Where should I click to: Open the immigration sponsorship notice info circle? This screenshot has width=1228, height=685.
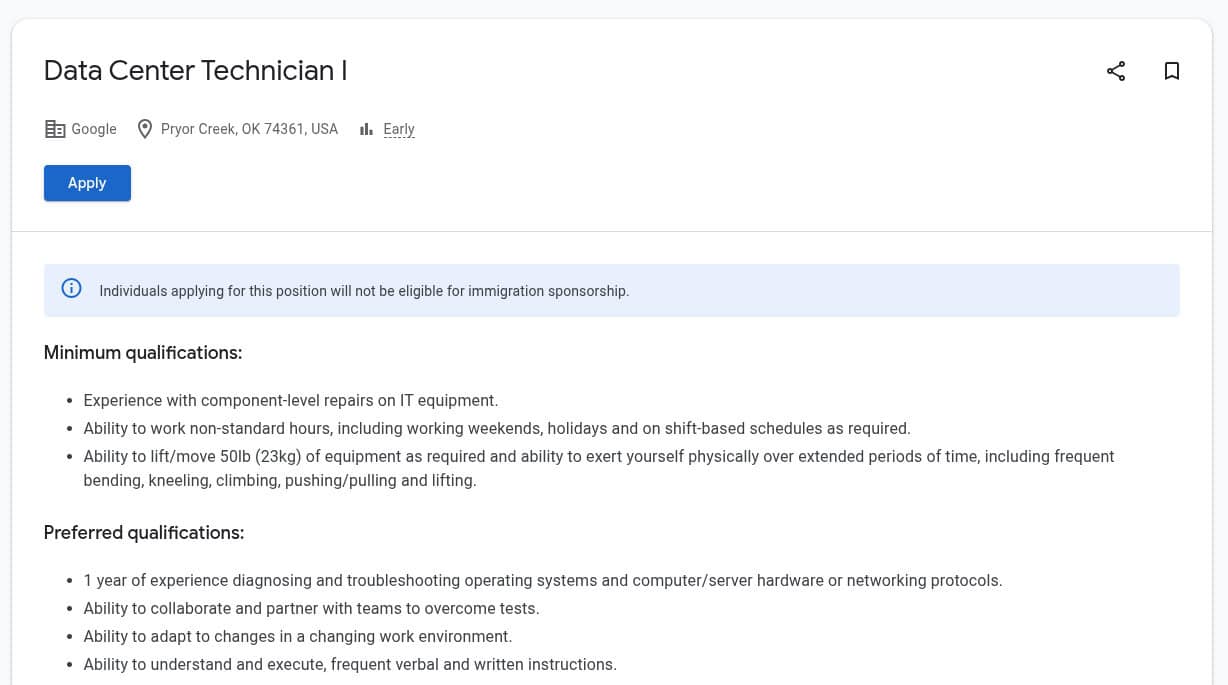click(71, 287)
